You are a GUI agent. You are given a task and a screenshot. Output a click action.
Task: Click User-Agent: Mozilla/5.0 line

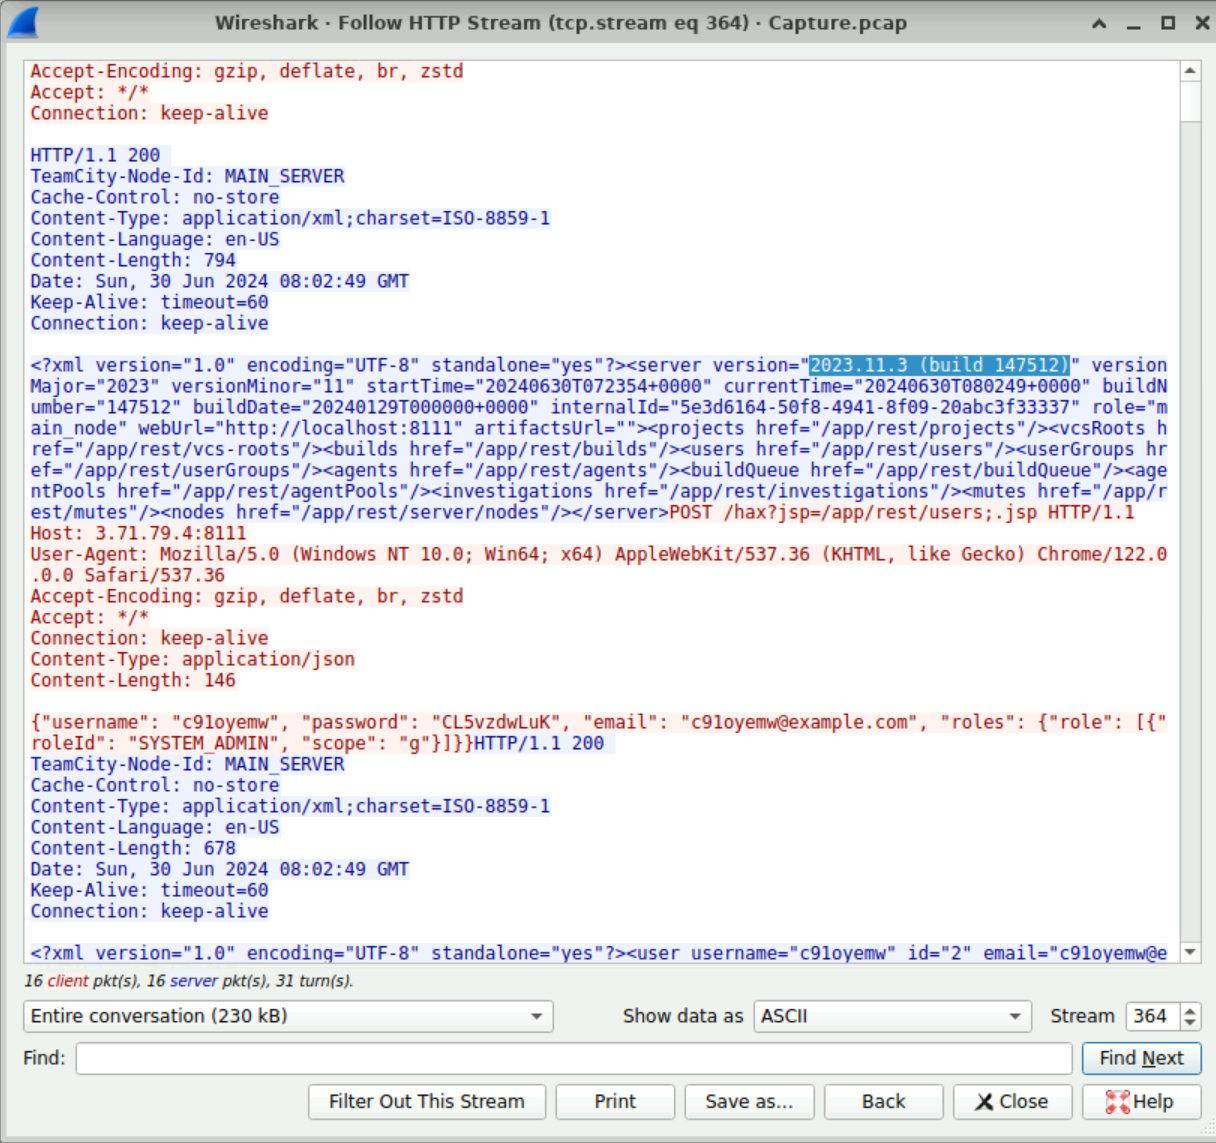(x=598, y=554)
